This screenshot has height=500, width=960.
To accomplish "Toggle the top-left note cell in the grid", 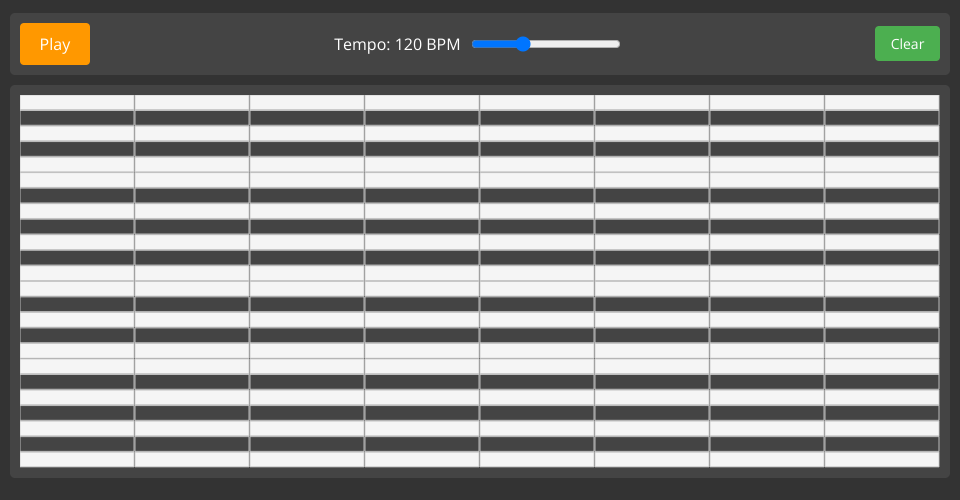I will [77, 102].
